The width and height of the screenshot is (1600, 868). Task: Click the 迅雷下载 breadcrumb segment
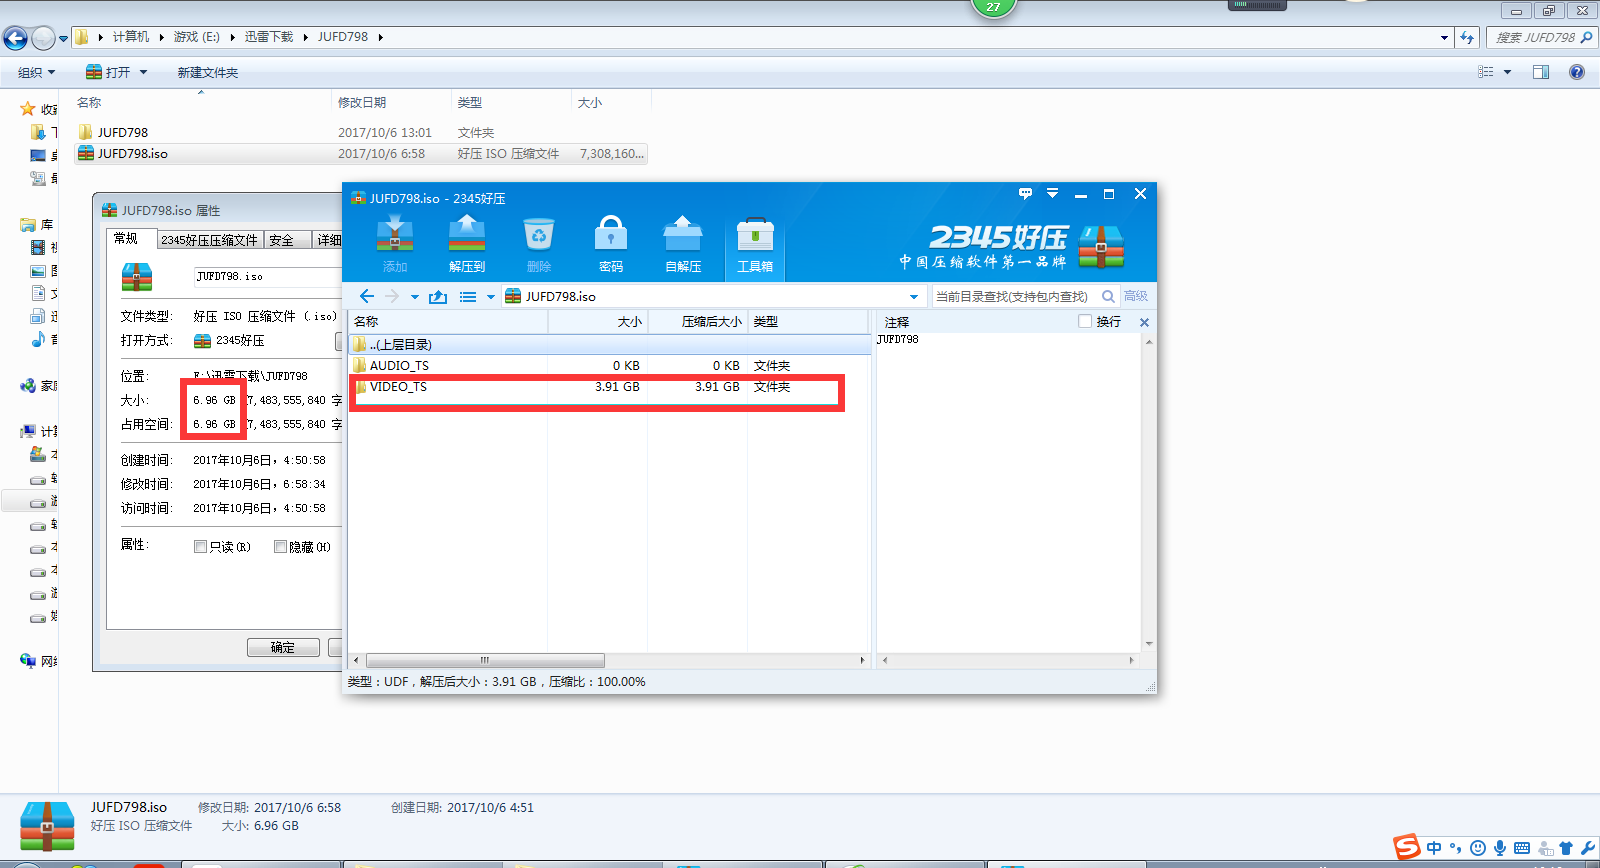pyautogui.click(x=269, y=37)
